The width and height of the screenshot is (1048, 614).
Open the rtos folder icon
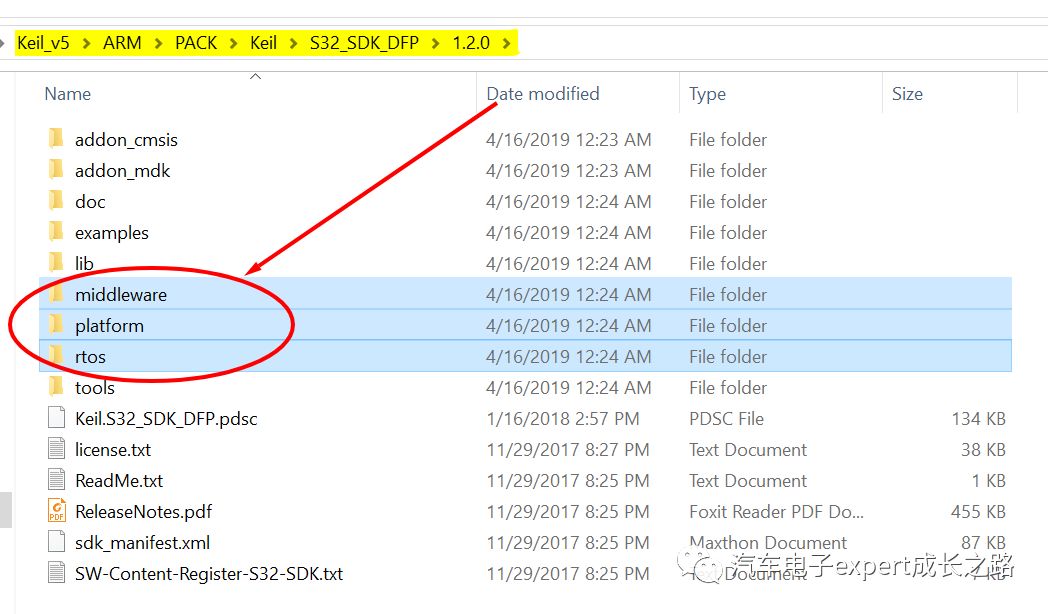tap(57, 356)
